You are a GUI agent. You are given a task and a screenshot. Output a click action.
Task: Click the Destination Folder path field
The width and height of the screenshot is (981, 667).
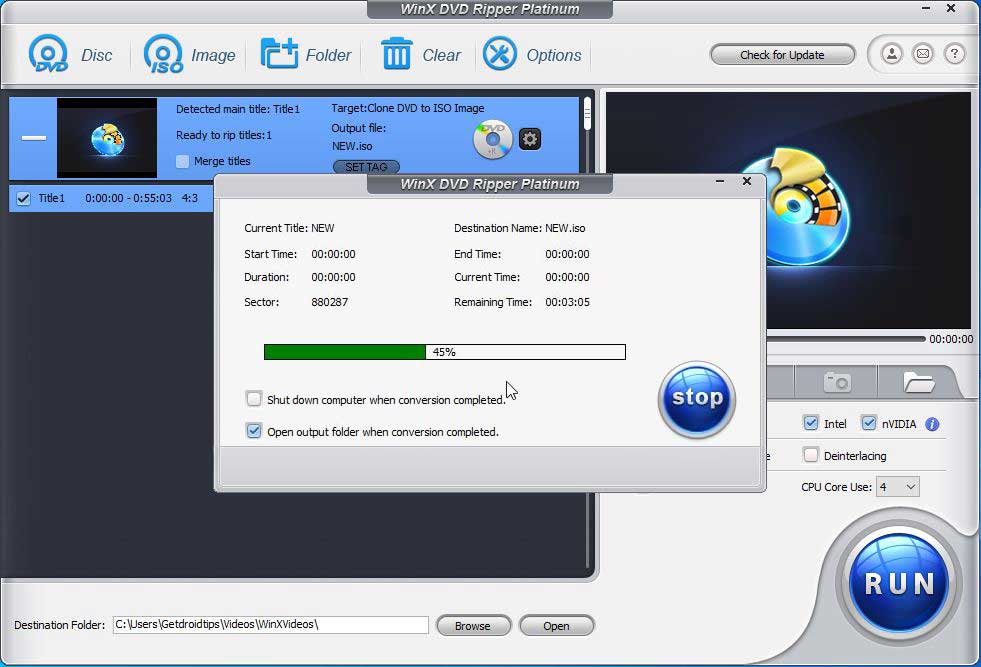tap(270, 624)
